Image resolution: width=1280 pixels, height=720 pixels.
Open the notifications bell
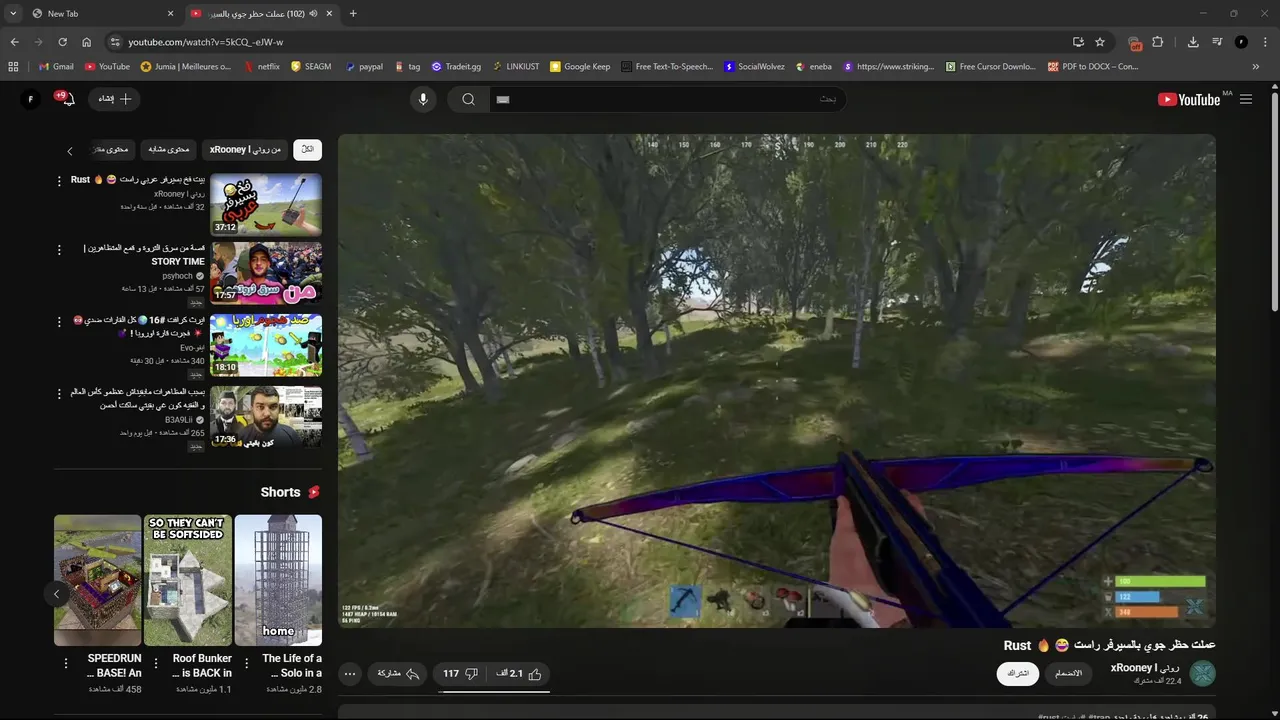[68, 99]
